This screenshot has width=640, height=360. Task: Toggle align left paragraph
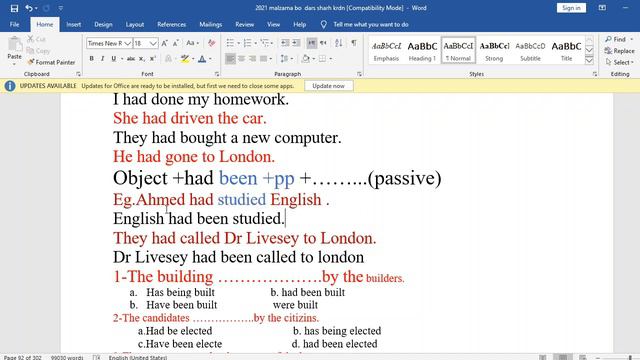[x=230, y=59]
